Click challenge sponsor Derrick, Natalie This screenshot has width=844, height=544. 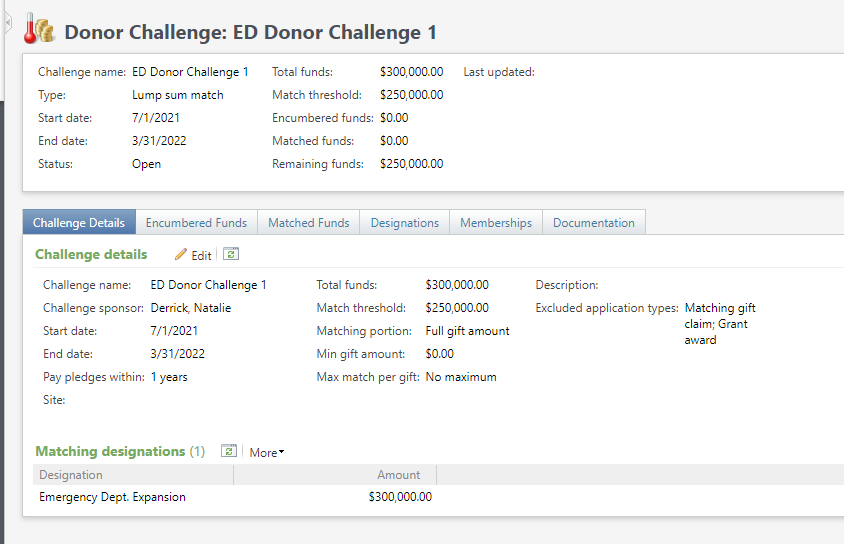[190, 308]
